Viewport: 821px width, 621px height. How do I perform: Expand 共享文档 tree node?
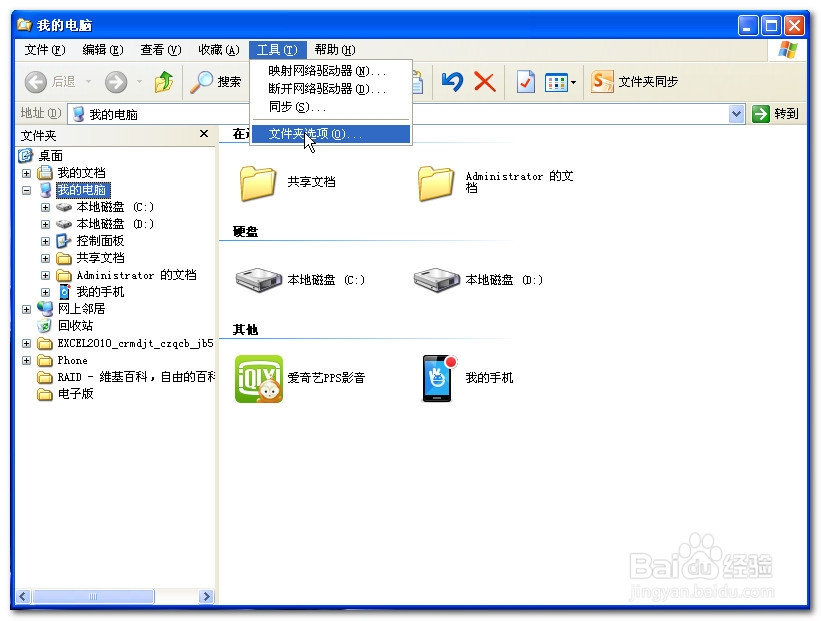(46, 258)
